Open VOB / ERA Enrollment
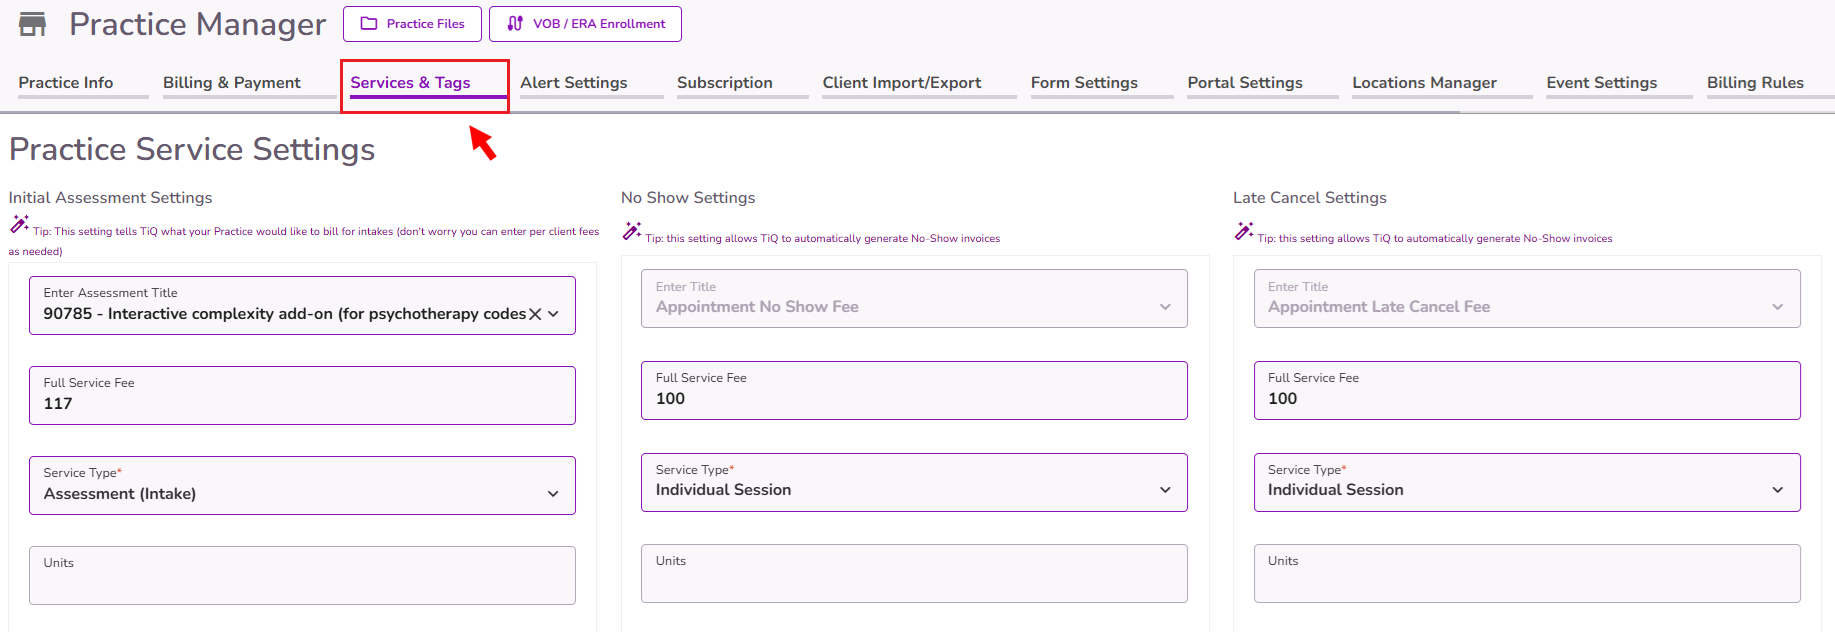The image size is (1835, 632). [585, 24]
